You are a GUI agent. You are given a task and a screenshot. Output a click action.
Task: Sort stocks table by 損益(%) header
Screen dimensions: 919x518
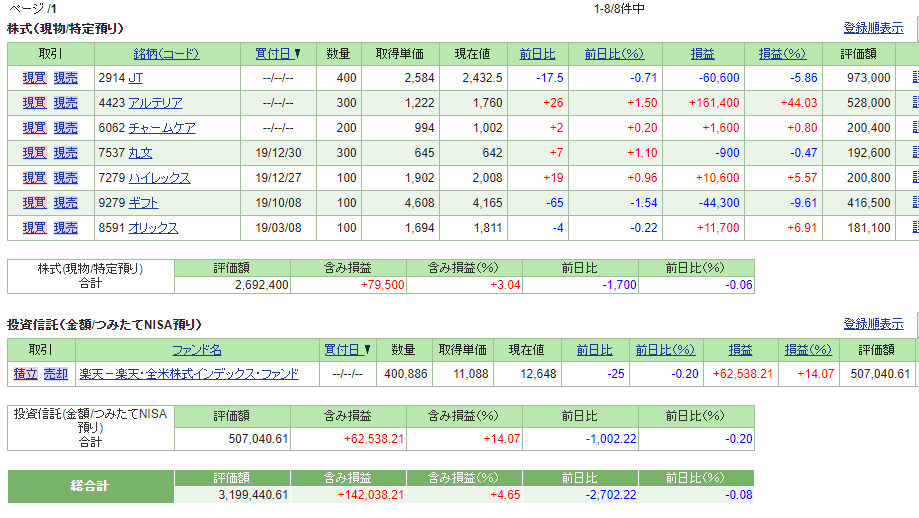click(x=782, y=54)
